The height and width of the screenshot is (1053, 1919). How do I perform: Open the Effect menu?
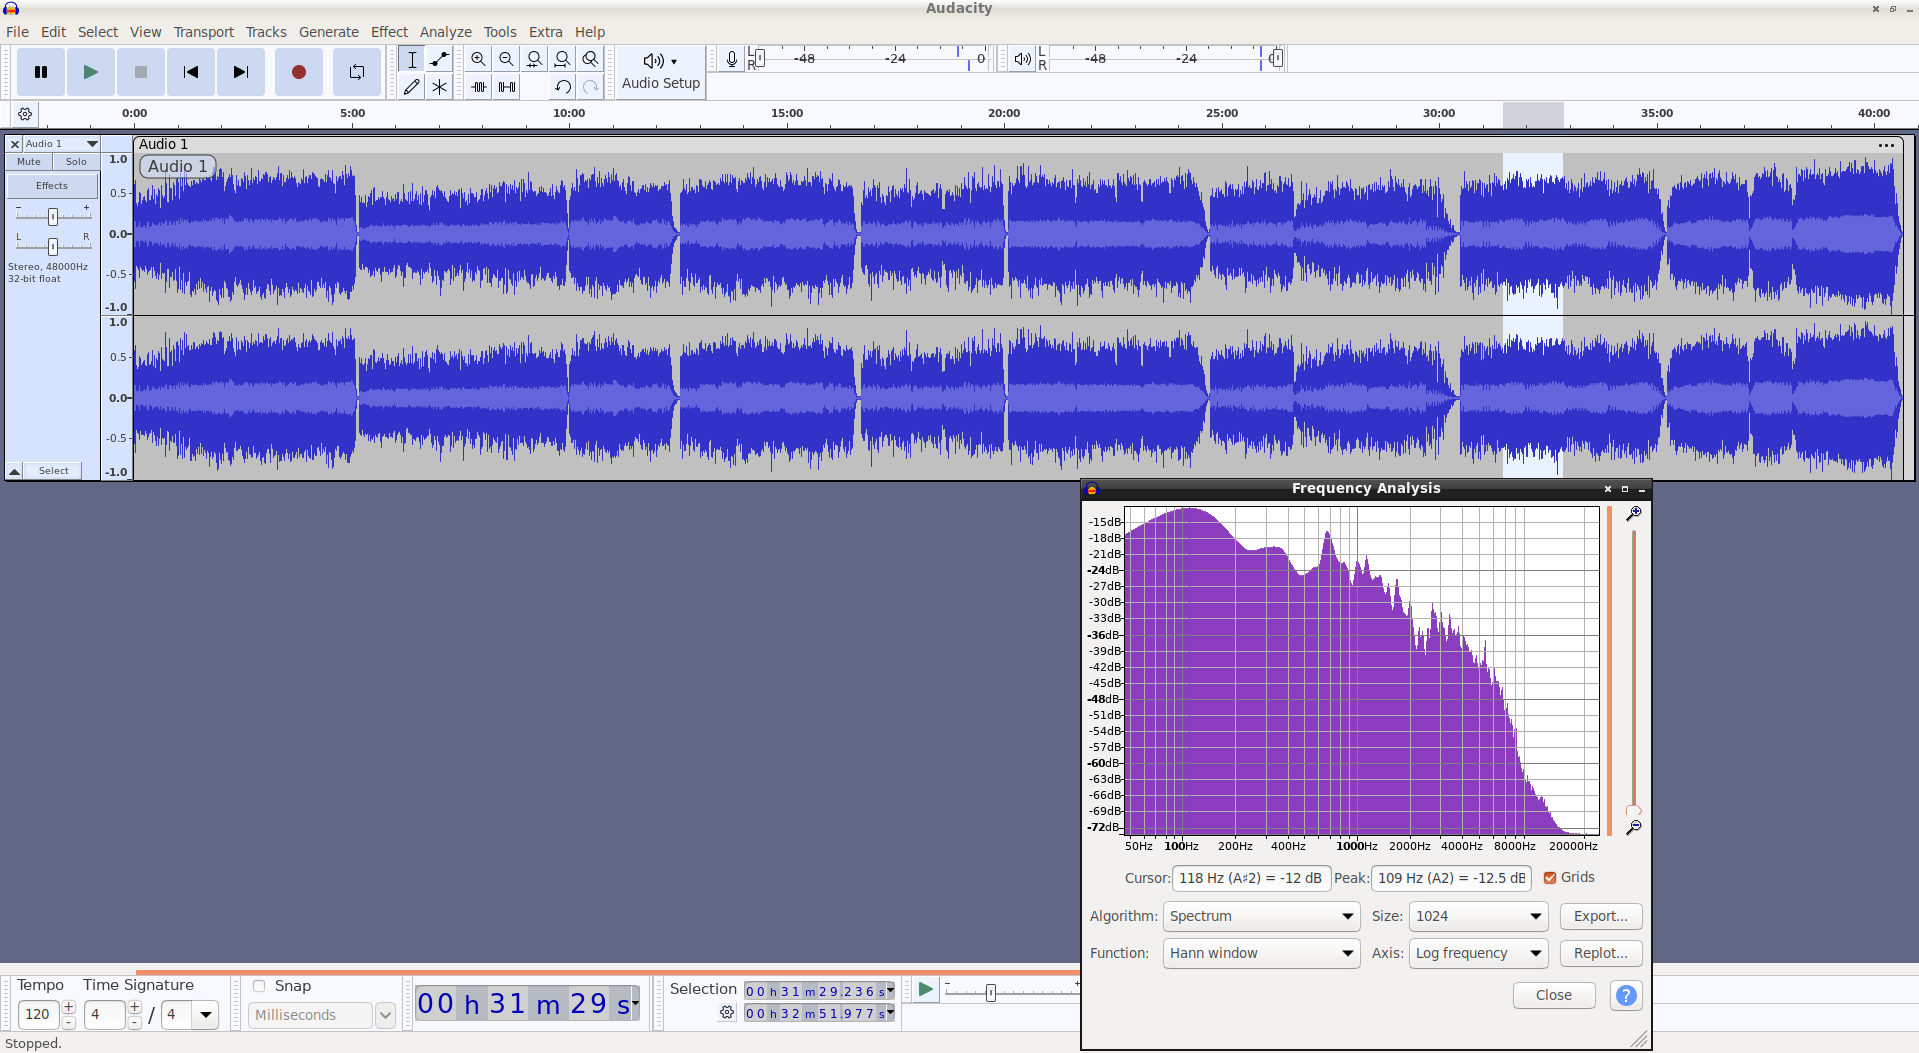coord(389,32)
